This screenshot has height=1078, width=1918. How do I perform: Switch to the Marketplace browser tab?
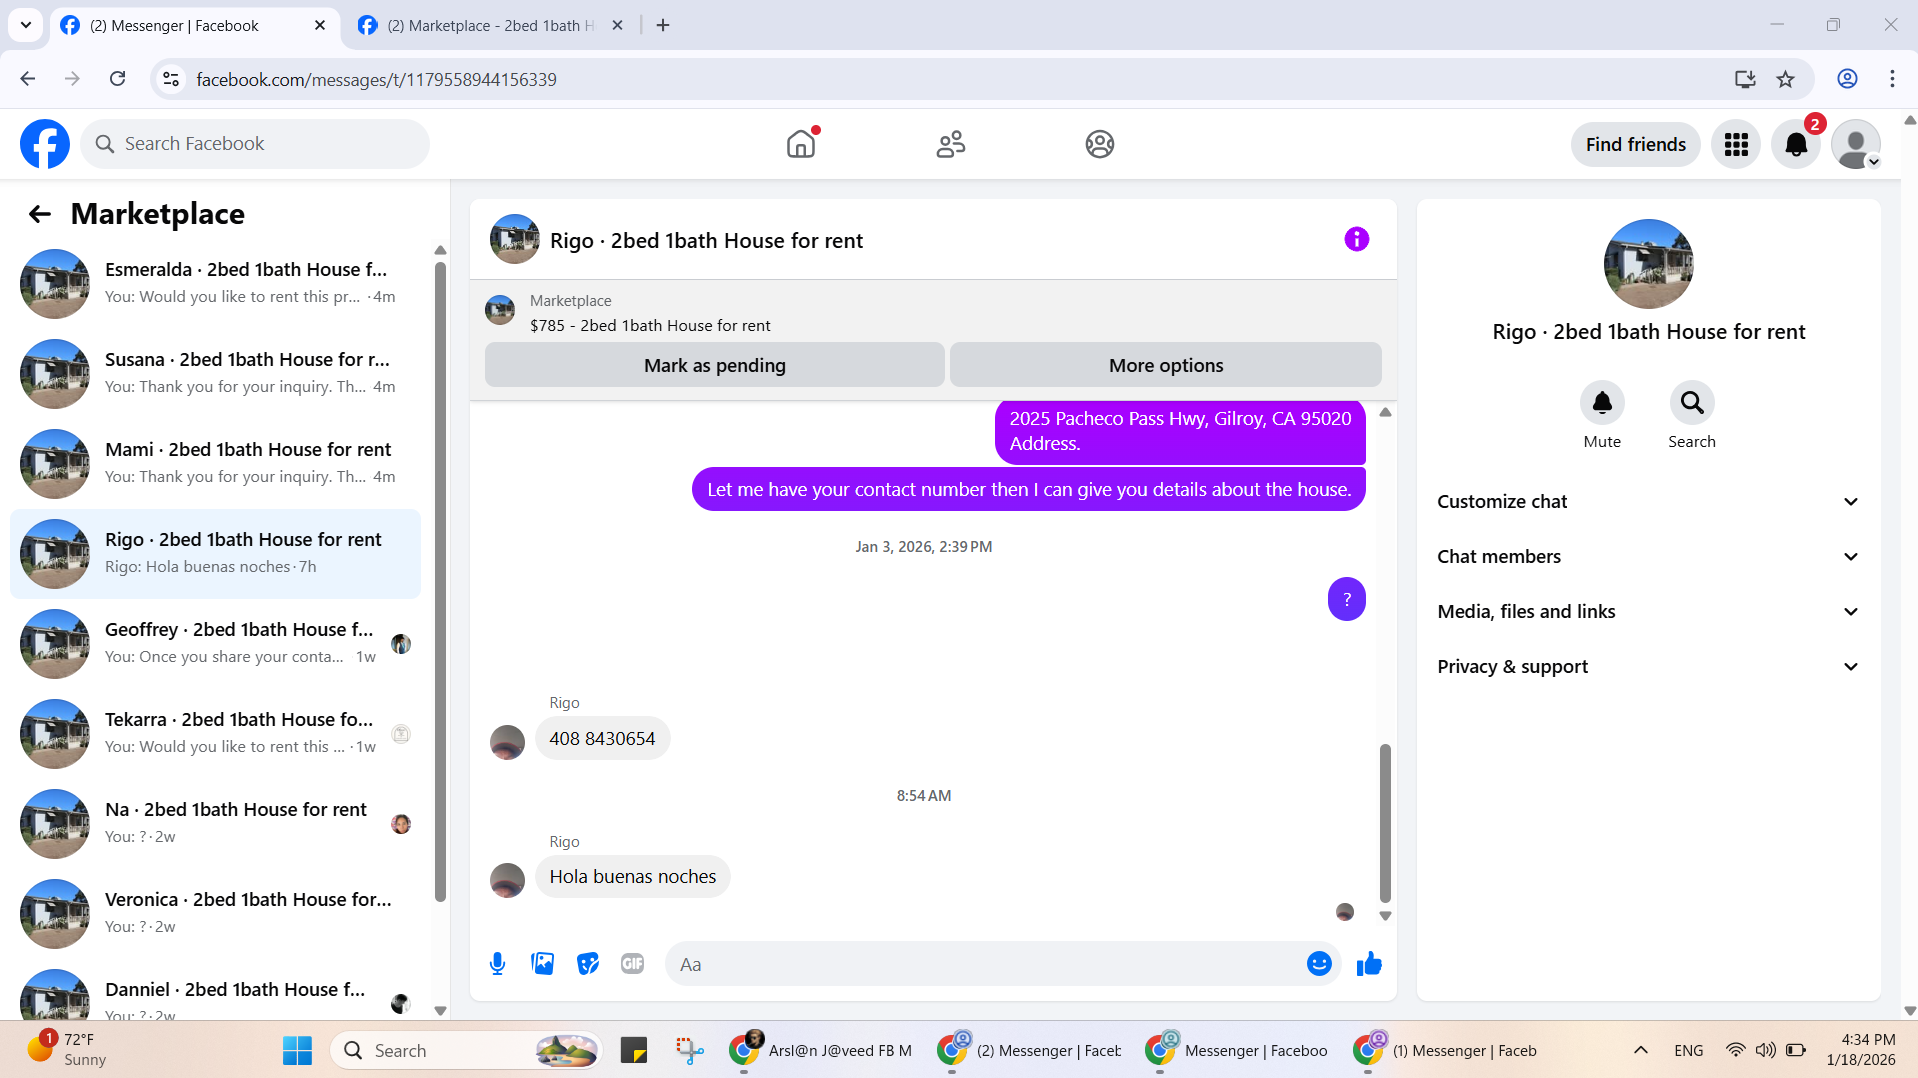(x=490, y=25)
